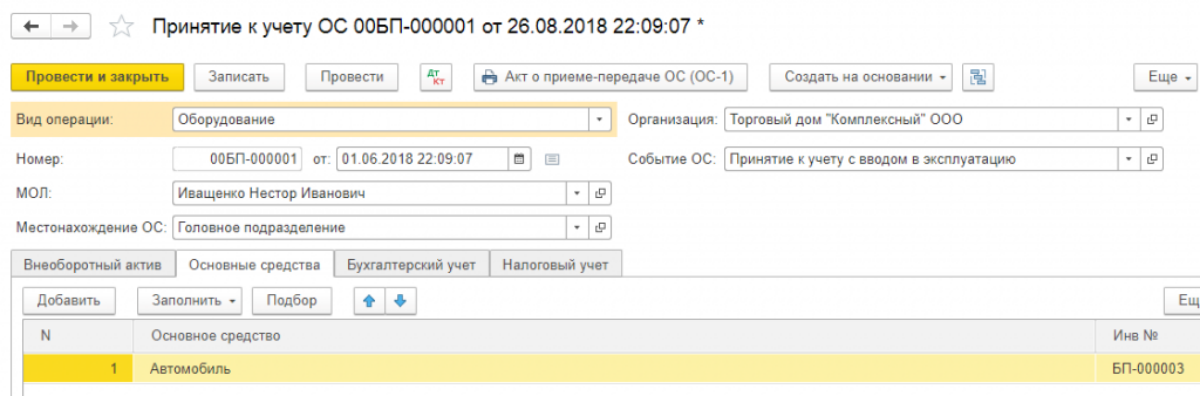This screenshot has height=396, width=1200.
Task: Click Провести button
Action: click(352, 77)
